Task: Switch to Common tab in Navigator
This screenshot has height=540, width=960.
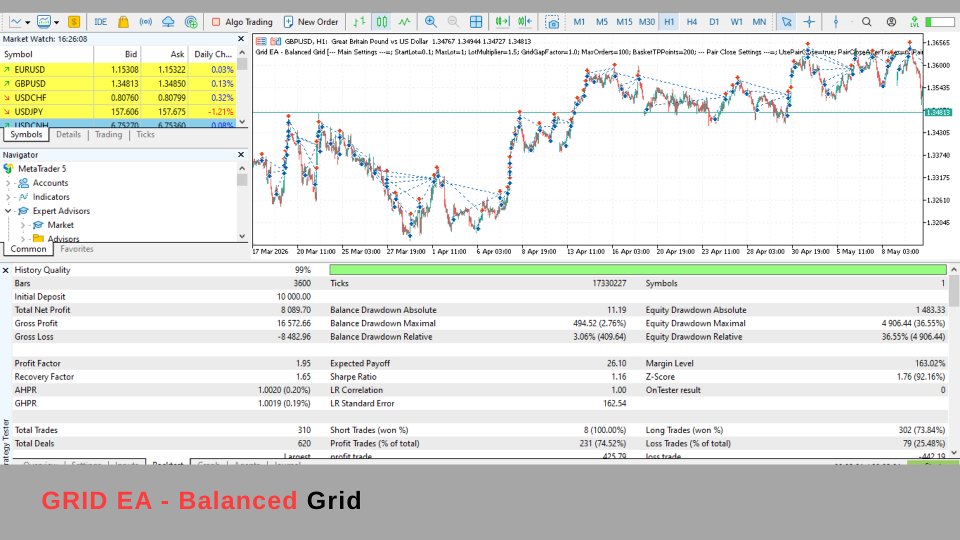Action: tap(28, 249)
